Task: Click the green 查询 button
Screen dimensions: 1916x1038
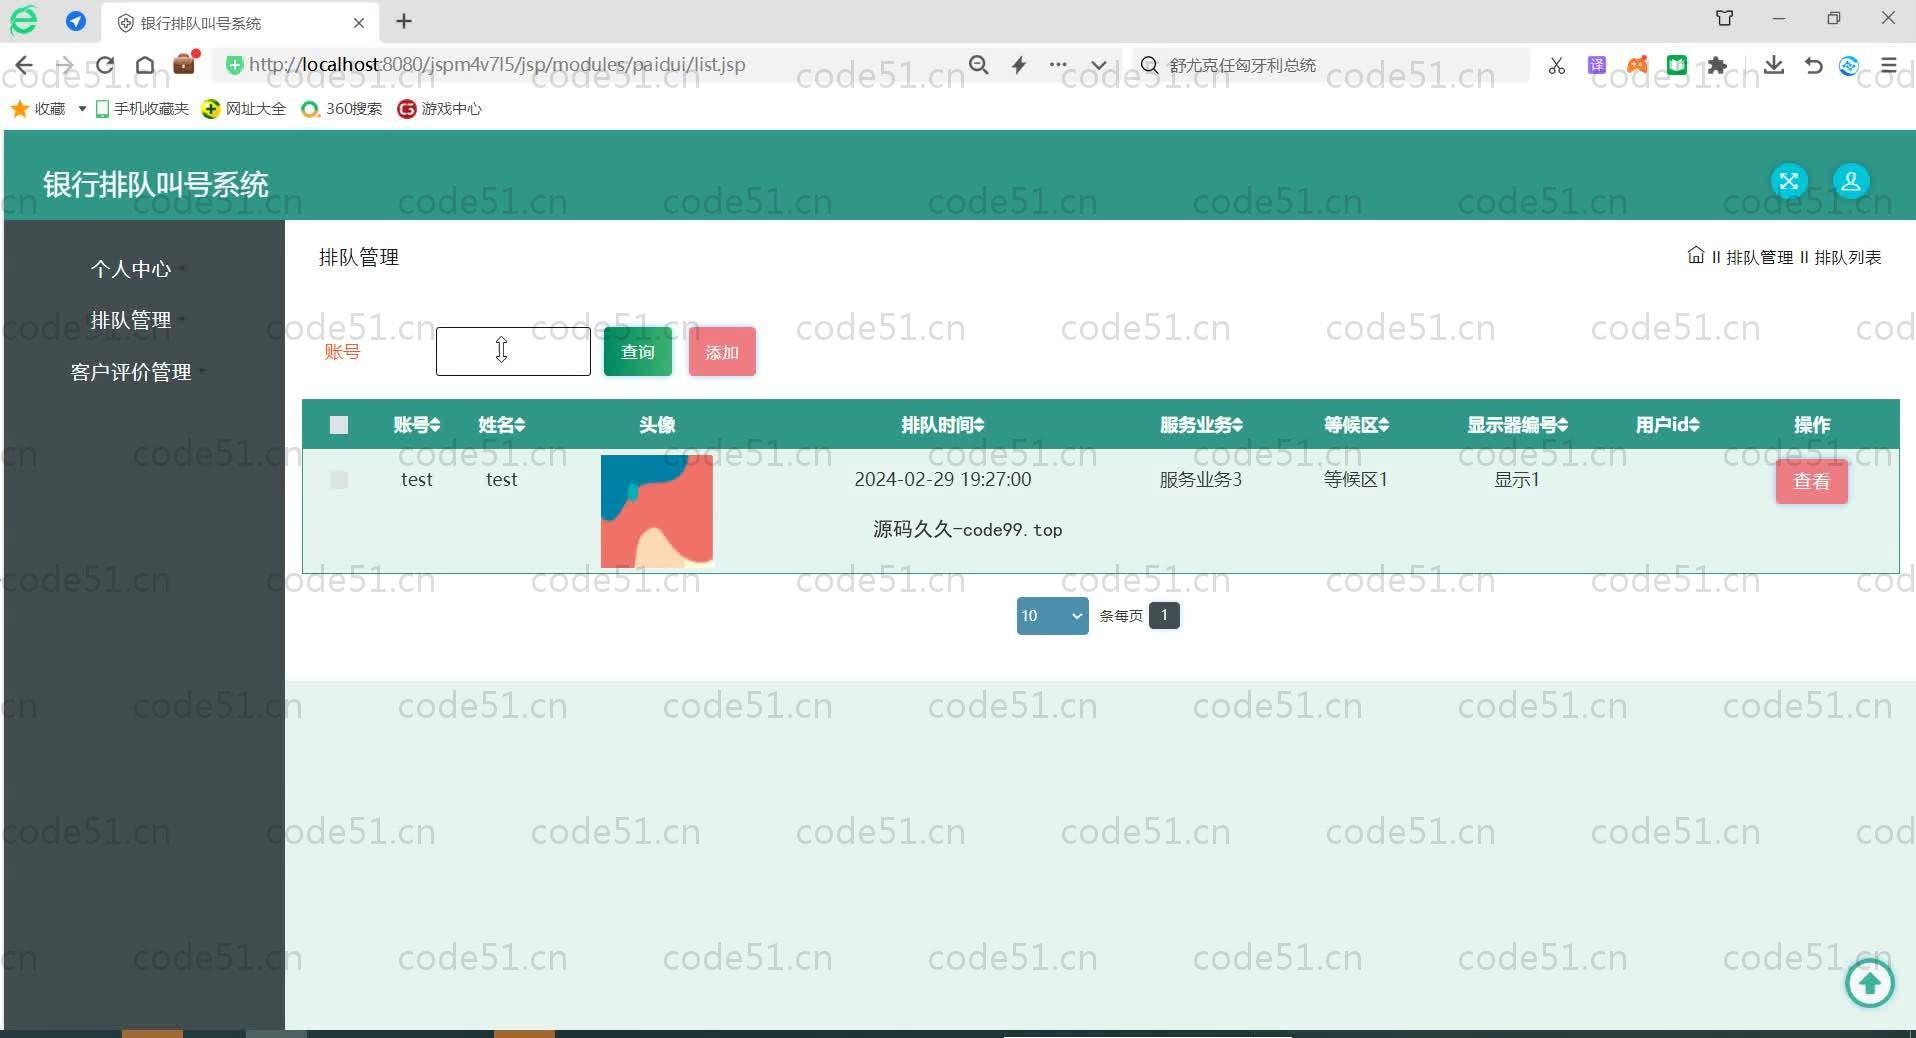Action: [x=638, y=352]
